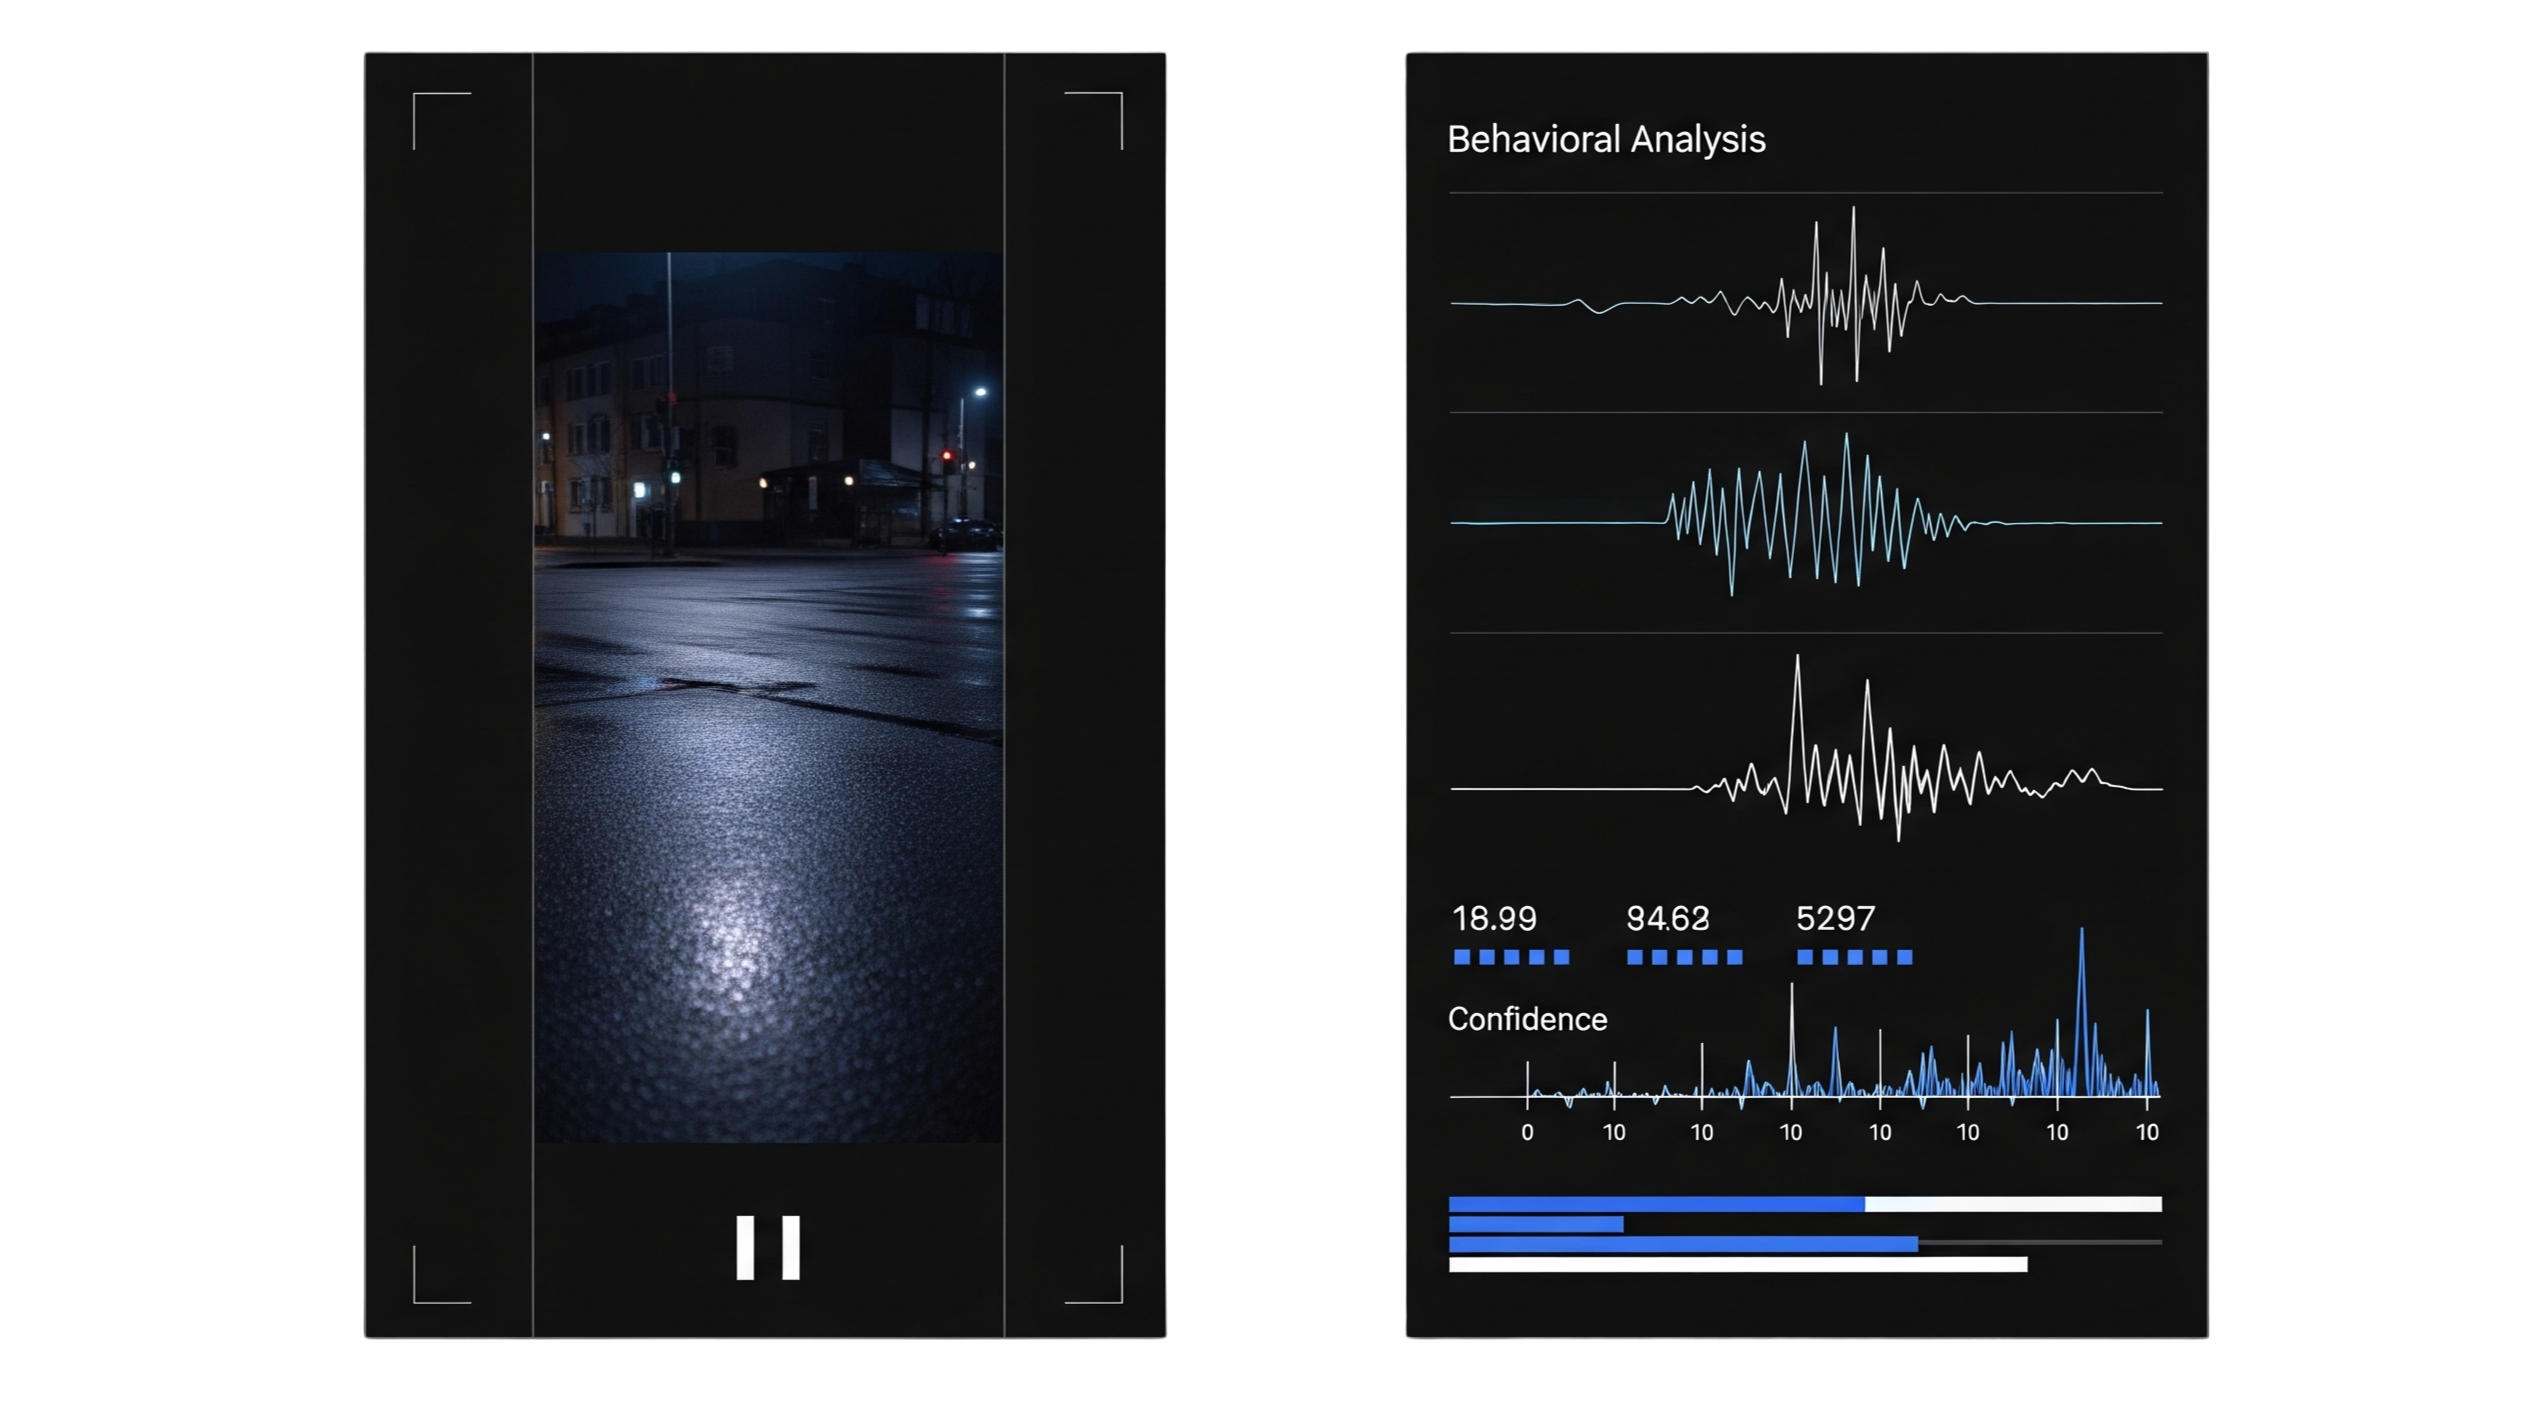Click the top blue-white progress bar
This screenshot has height=1411, width=2534.
[x=1805, y=1204]
